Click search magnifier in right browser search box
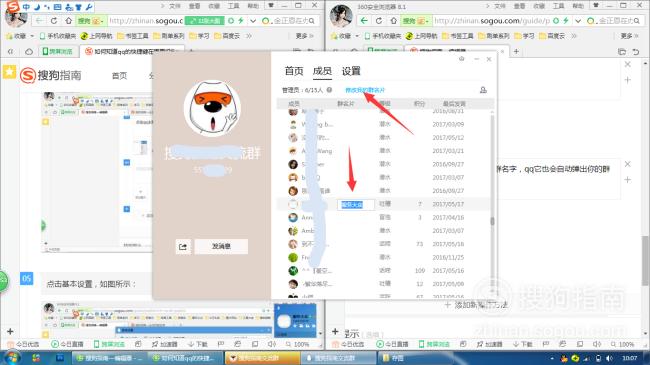 tap(636, 21)
